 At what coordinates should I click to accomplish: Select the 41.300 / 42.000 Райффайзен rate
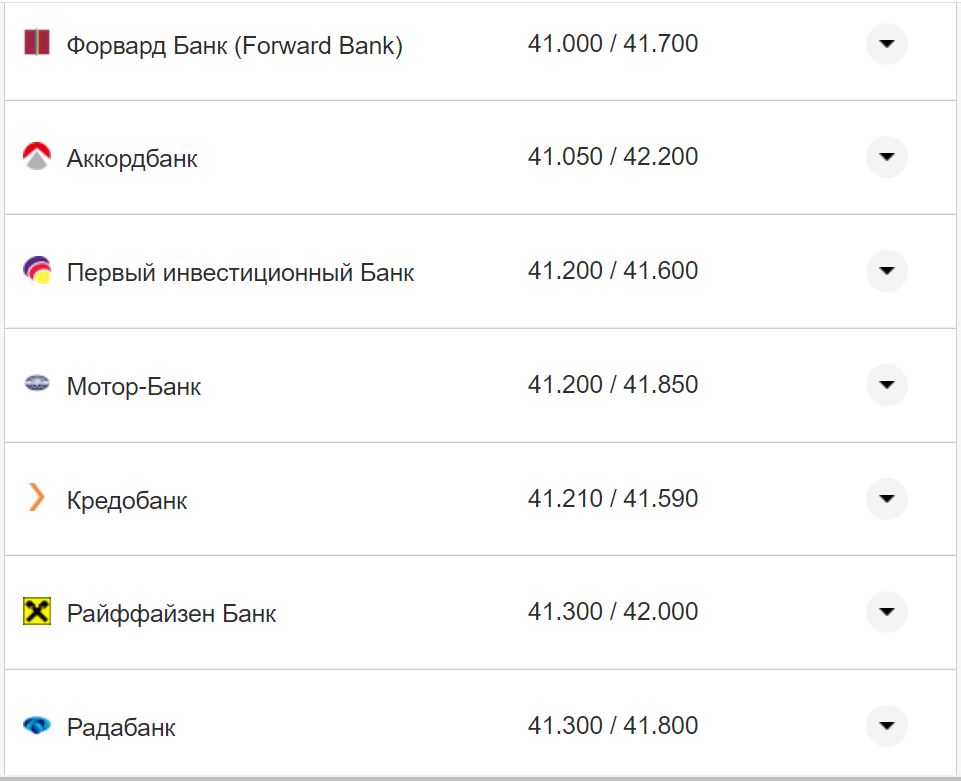pos(614,612)
